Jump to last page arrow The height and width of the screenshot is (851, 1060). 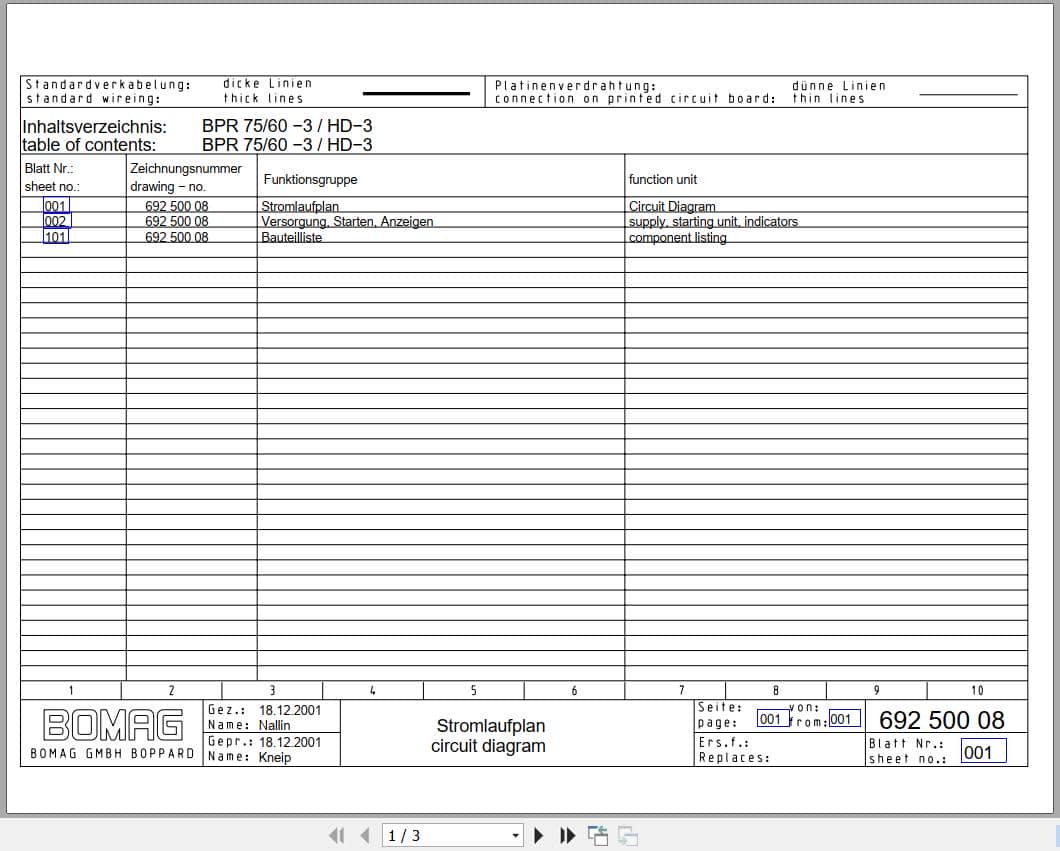pyautogui.click(x=568, y=835)
